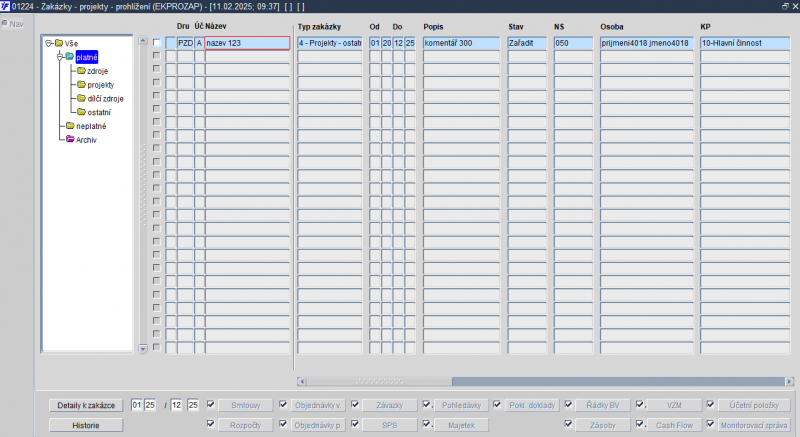Click the neplatné folder icon

(70, 125)
